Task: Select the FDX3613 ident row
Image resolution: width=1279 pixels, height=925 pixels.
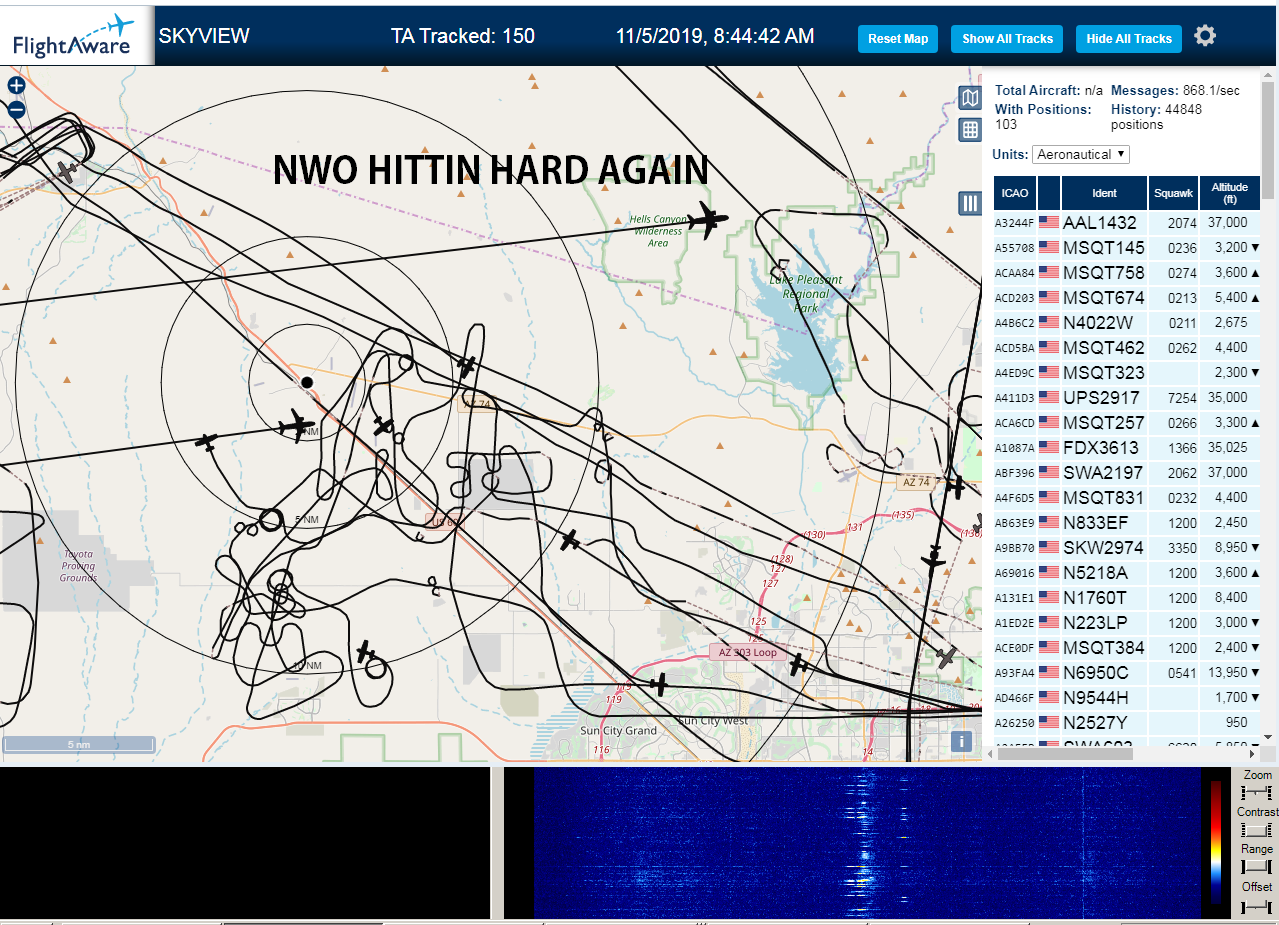Action: coord(1127,447)
